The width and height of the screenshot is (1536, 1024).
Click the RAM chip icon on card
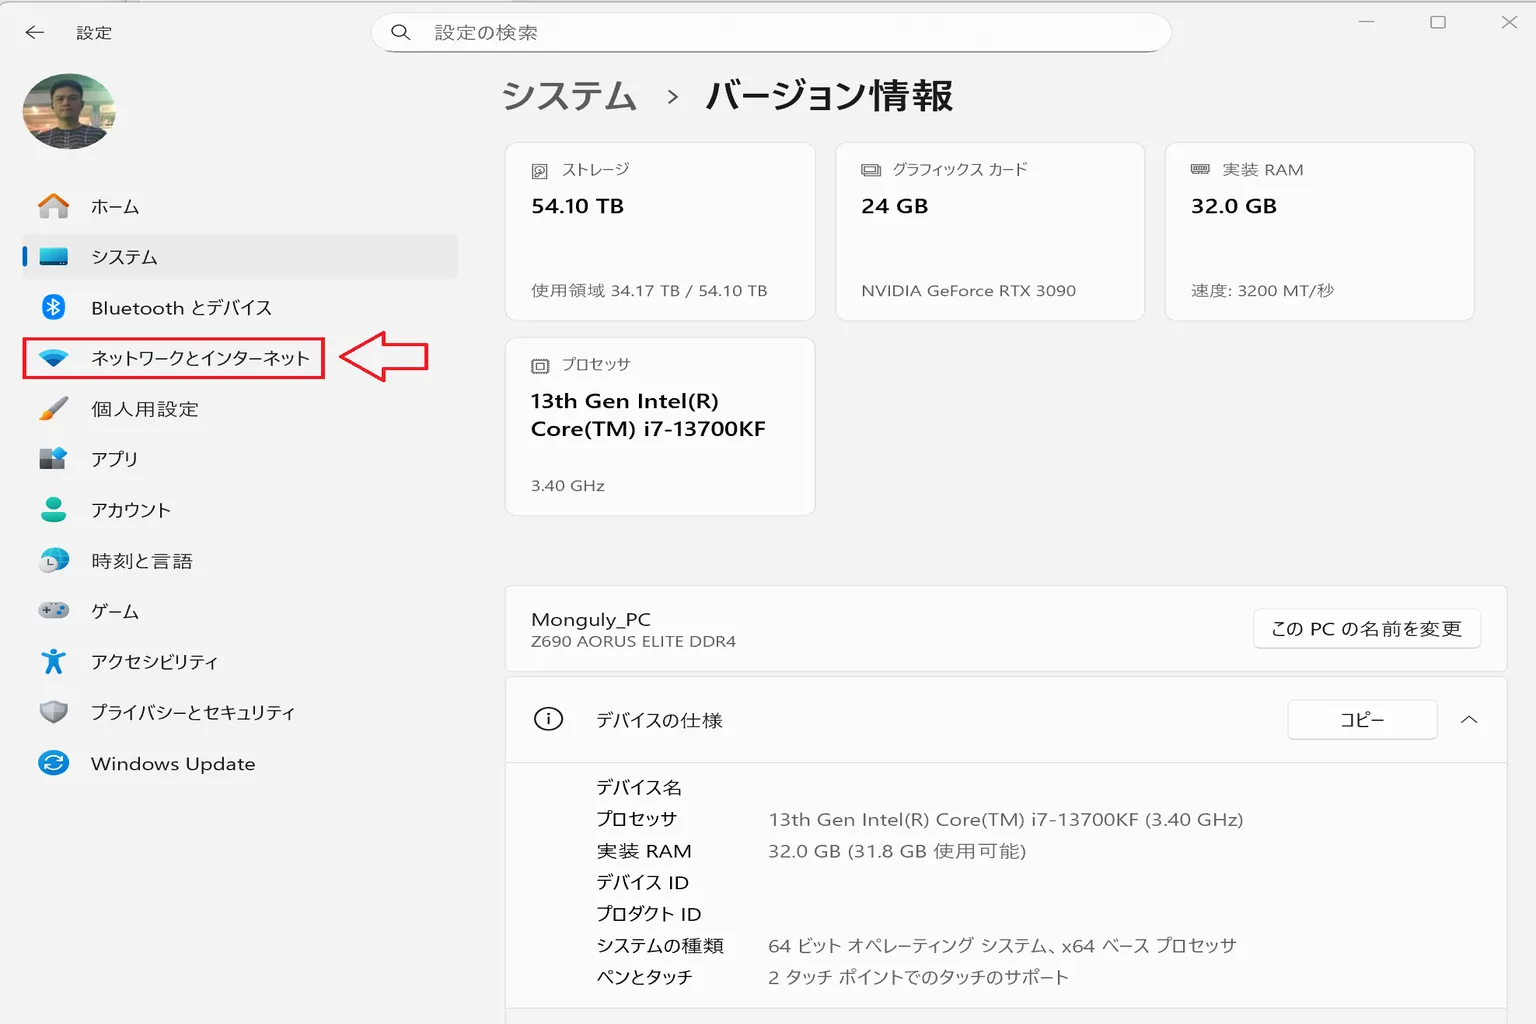1200,170
